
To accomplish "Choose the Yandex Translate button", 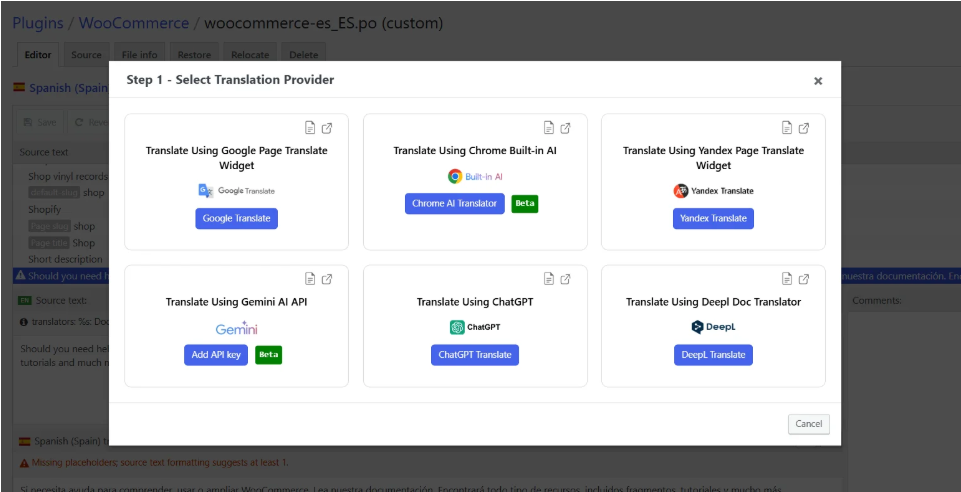I will (713, 219).
